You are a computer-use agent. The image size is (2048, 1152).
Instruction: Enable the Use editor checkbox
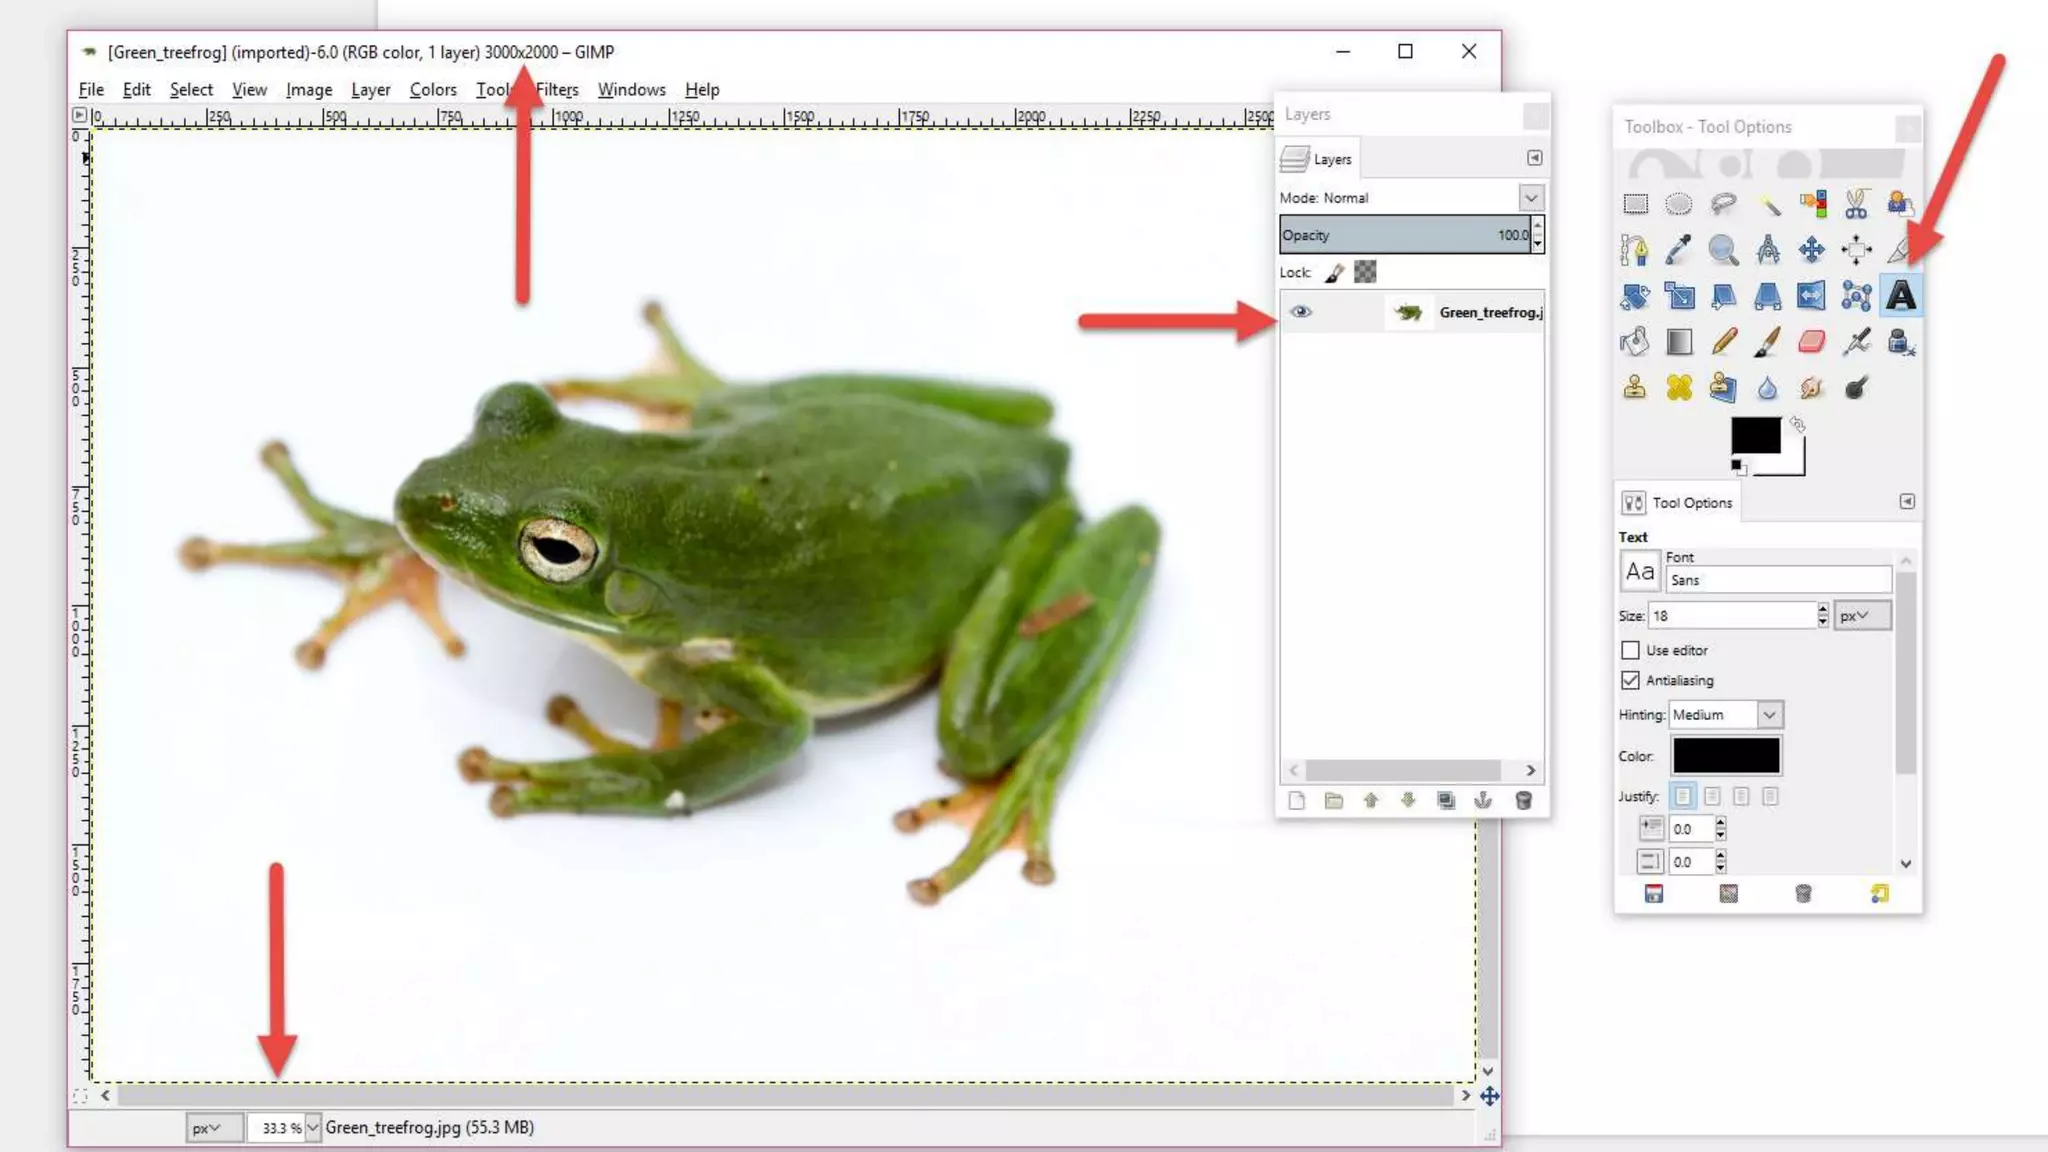point(1630,650)
